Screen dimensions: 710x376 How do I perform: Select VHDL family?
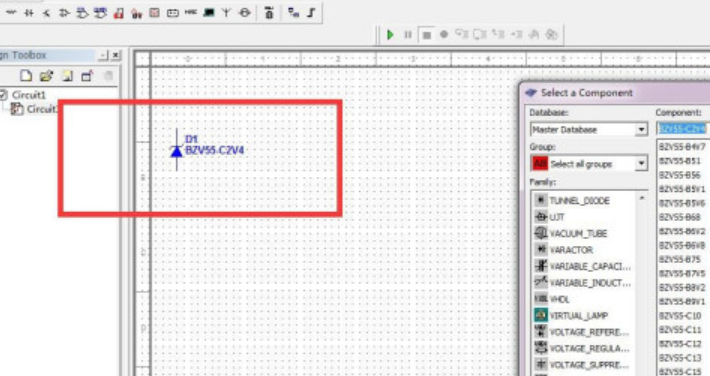560,299
